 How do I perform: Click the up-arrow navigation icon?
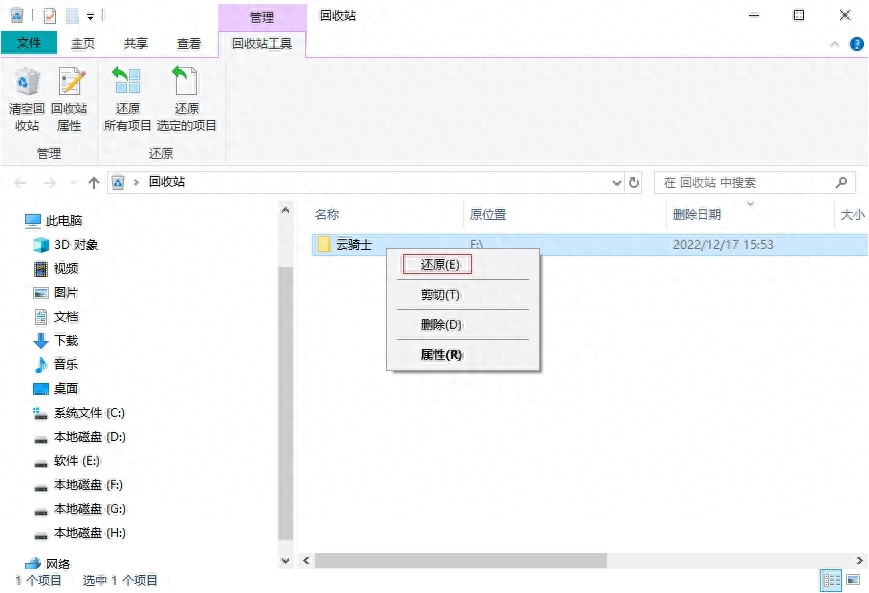click(x=93, y=182)
